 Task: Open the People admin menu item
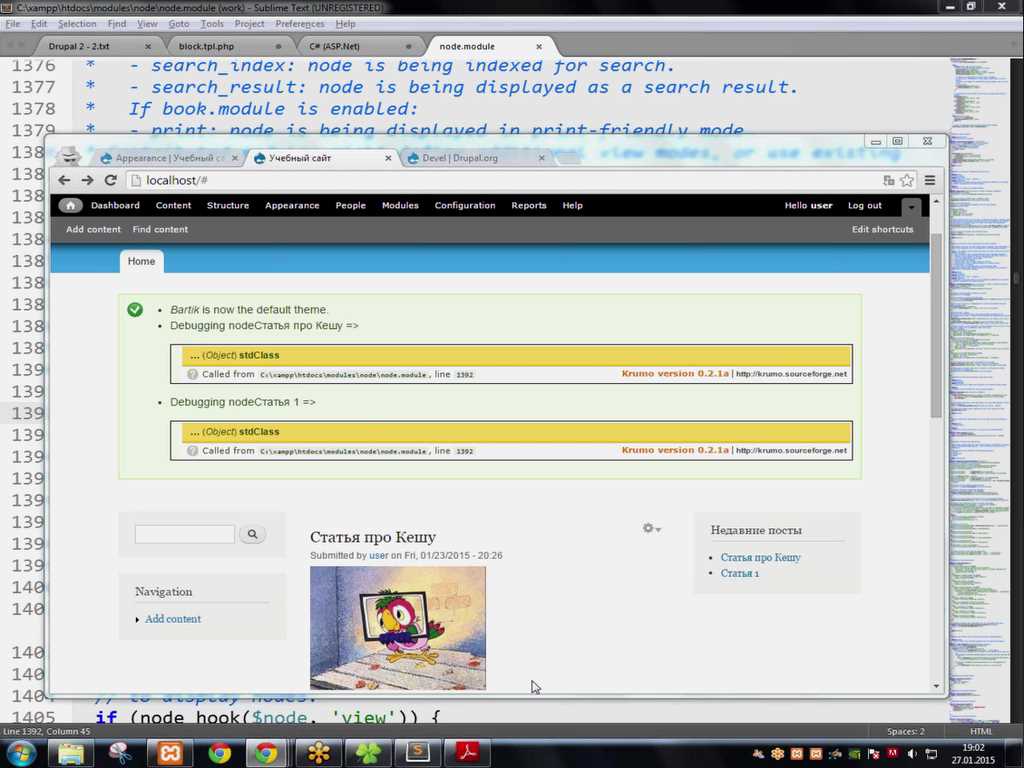click(x=351, y=205)
